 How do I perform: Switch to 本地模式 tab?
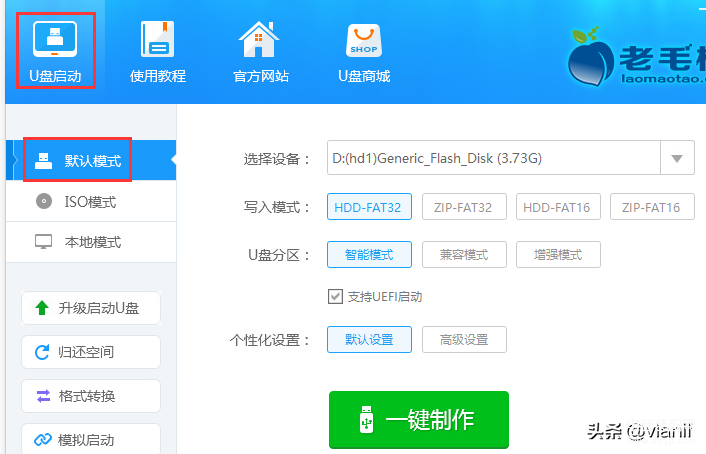pos(90,242)
